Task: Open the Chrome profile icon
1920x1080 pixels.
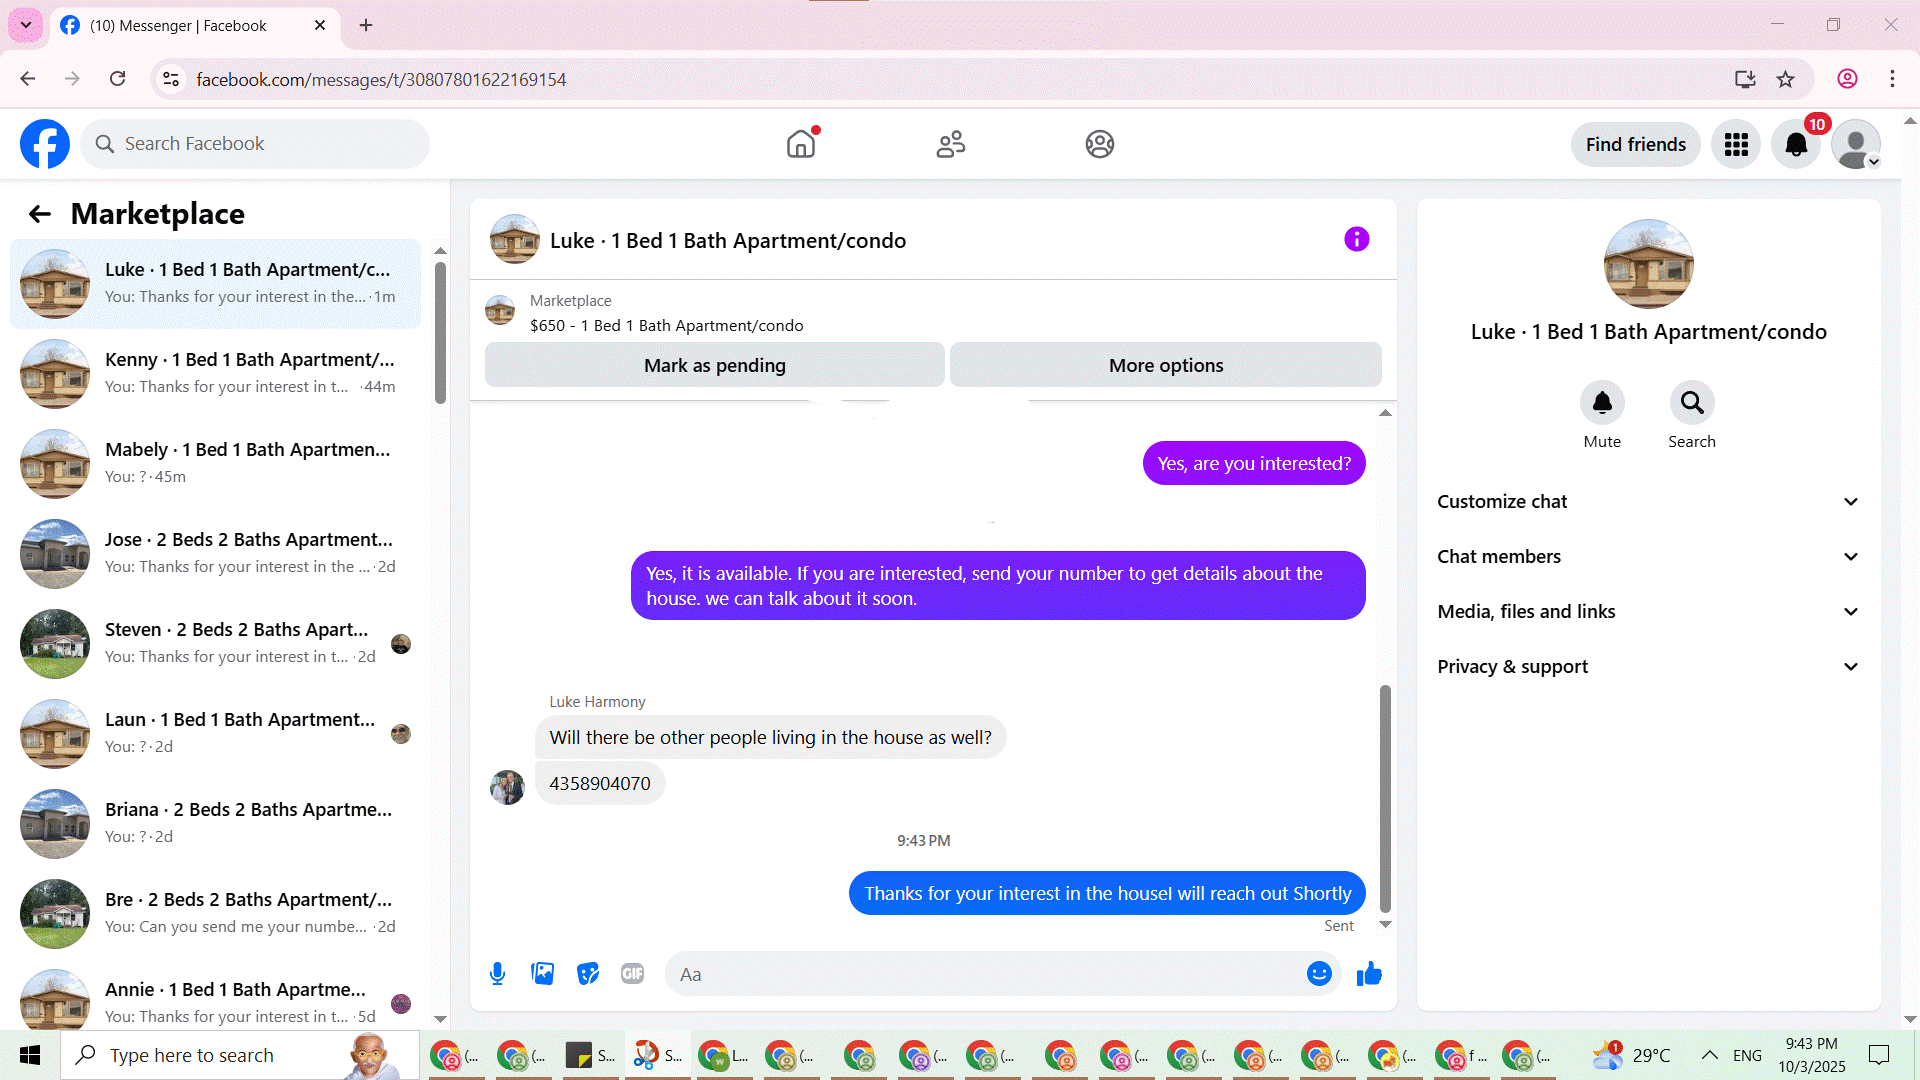Action: pyautogui.click(x=1847, y=79)
